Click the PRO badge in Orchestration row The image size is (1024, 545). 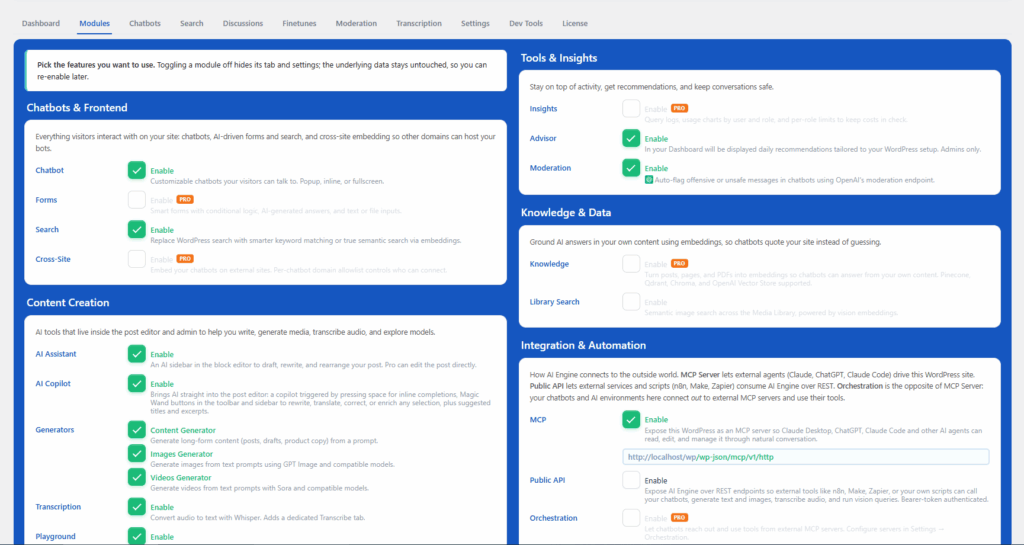679,518
